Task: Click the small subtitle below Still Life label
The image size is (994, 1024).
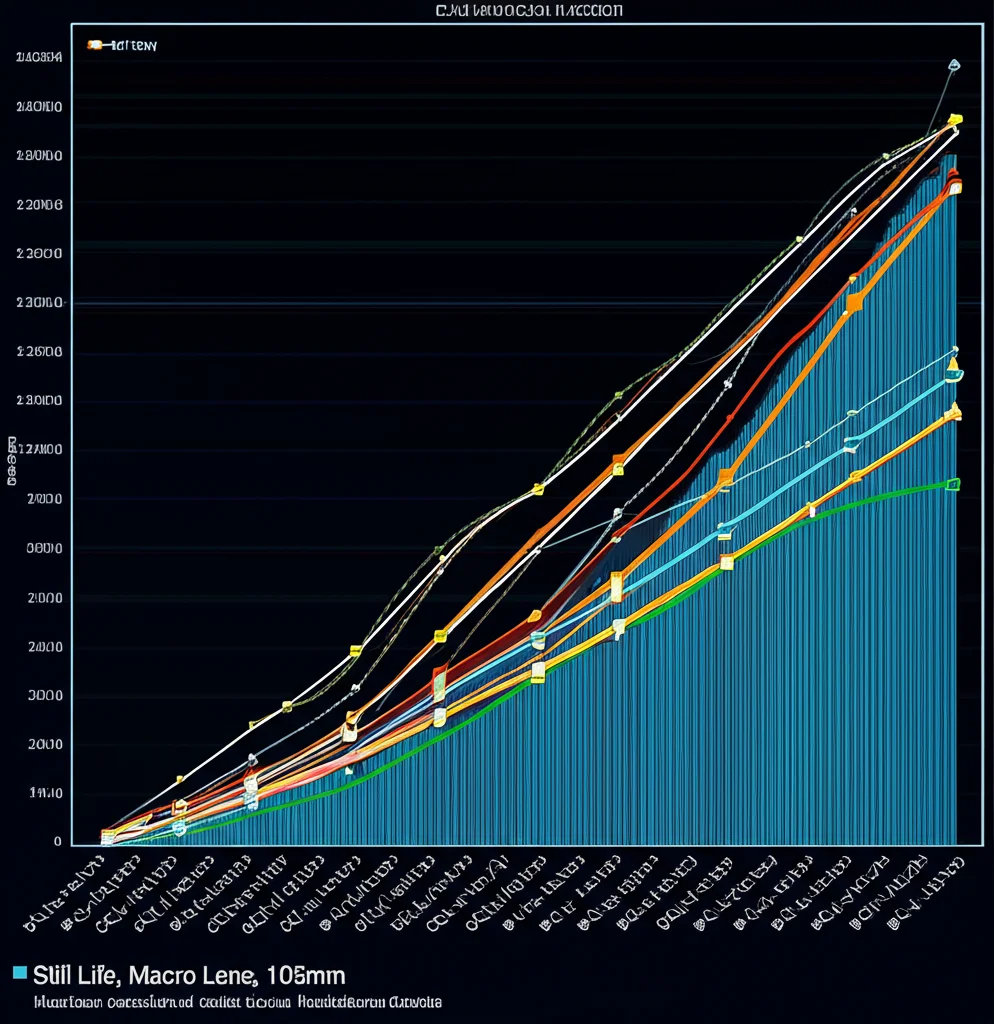Action: 237,1001
